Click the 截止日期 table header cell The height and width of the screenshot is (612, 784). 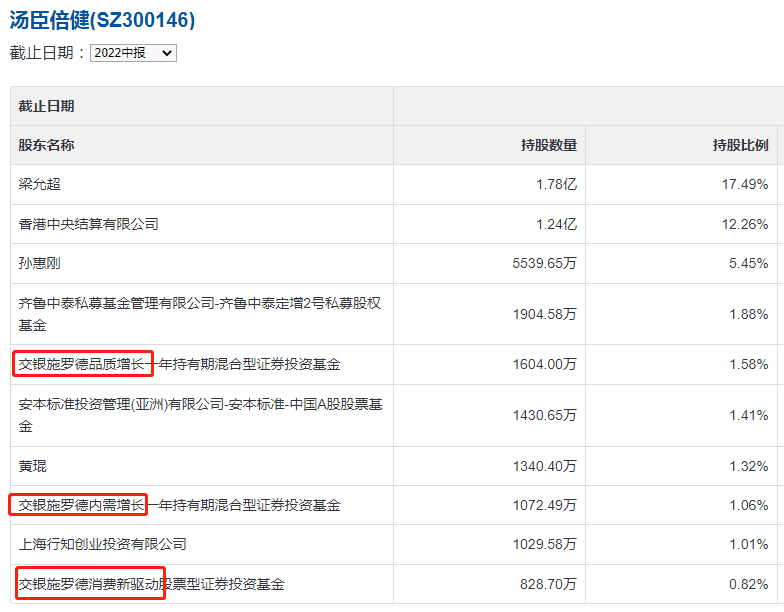click(x=202, y=106)
